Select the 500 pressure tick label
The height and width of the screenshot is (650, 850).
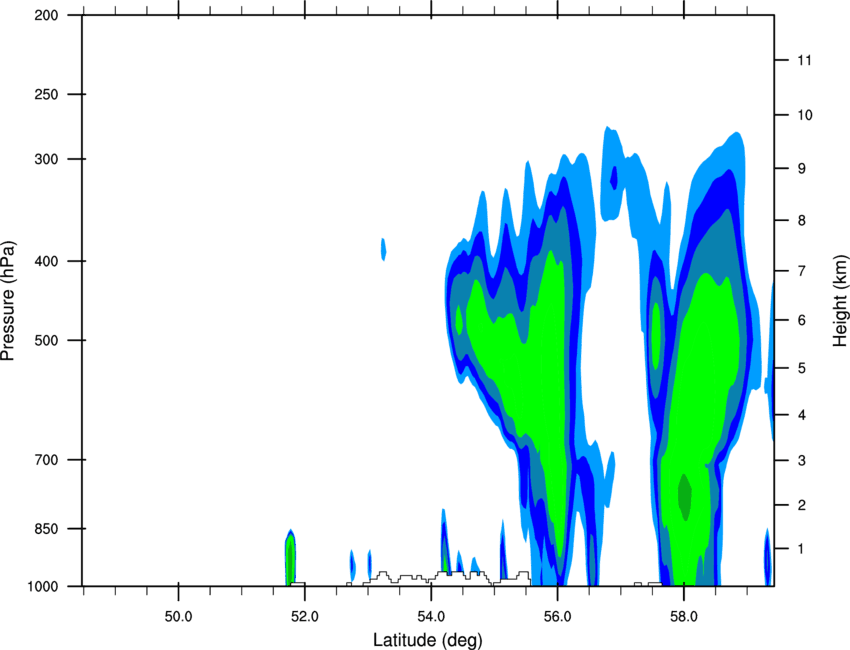click(46, 340)
